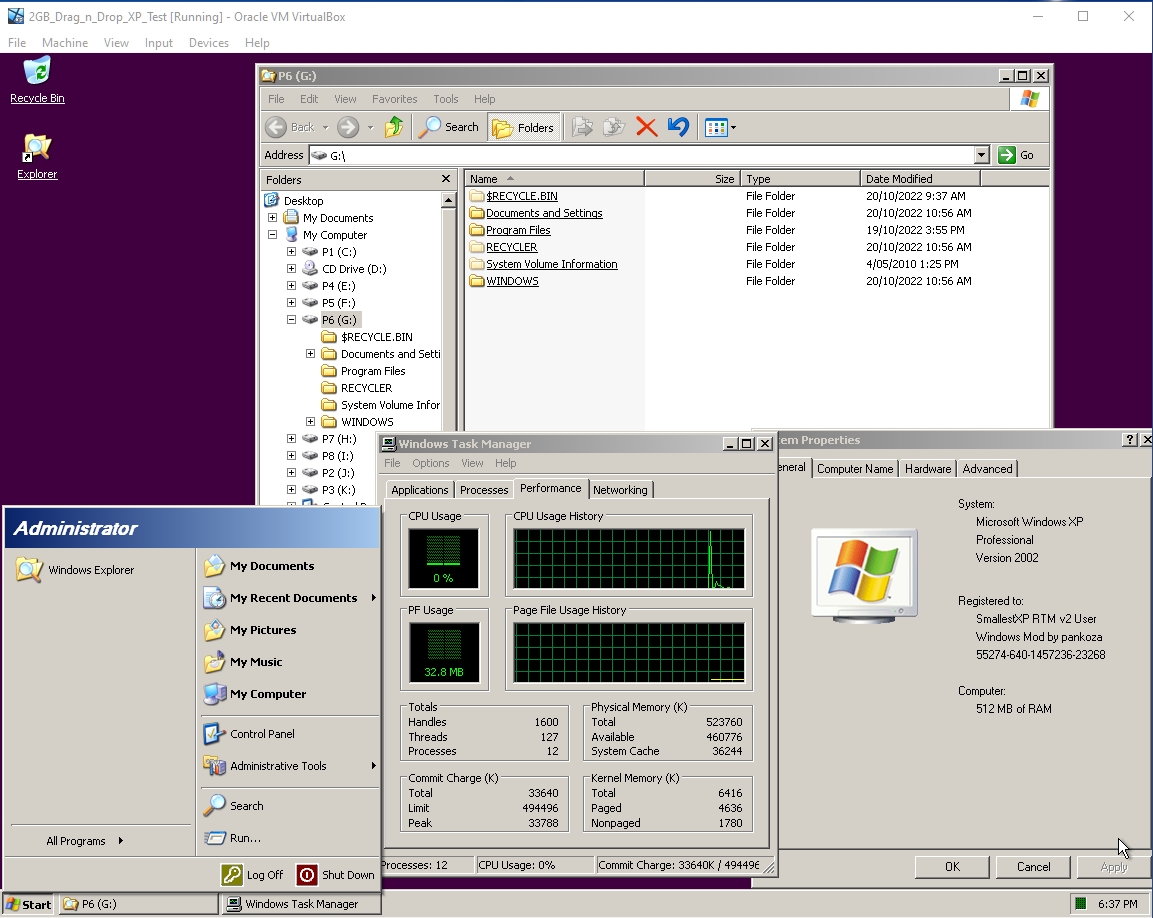Open My Music in the Start menu
The image size is (1153, 918).
(x=243, y=662)
